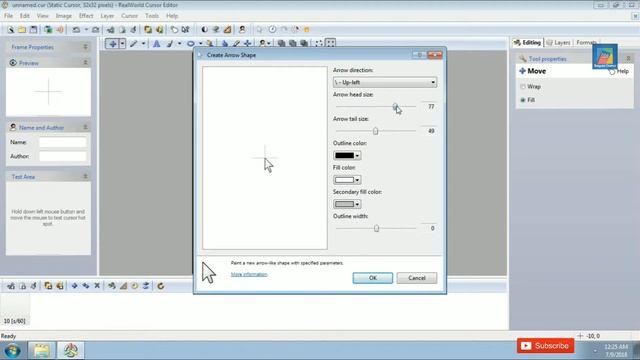640x360 pixels.
Task: Click the Arrow head size slider
Action: [x=376, y=107]
